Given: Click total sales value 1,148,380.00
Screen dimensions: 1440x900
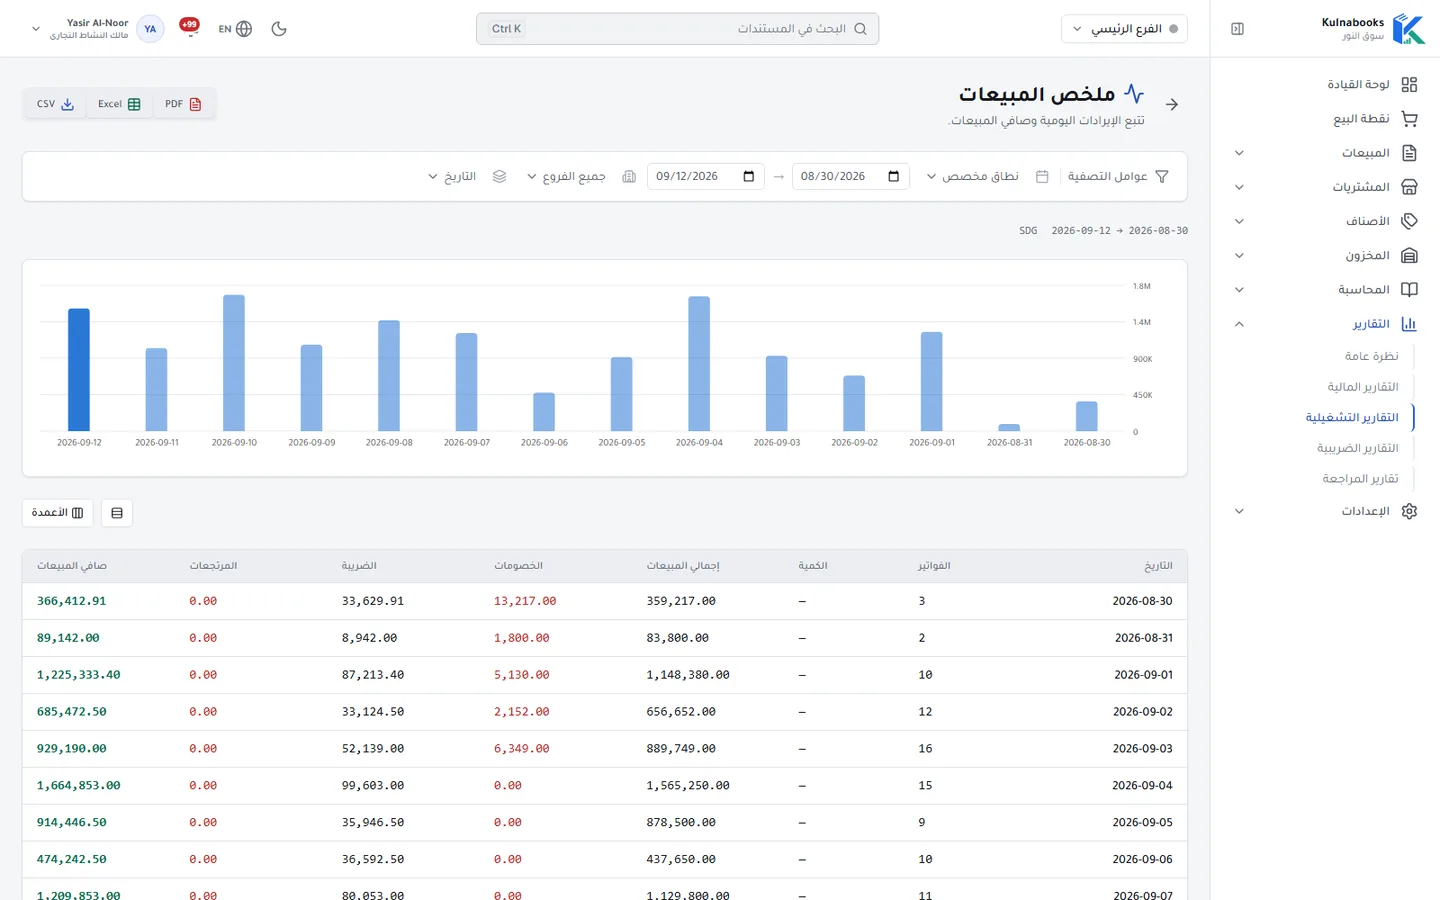Looking at the screenshot, I should click(688, 675).
